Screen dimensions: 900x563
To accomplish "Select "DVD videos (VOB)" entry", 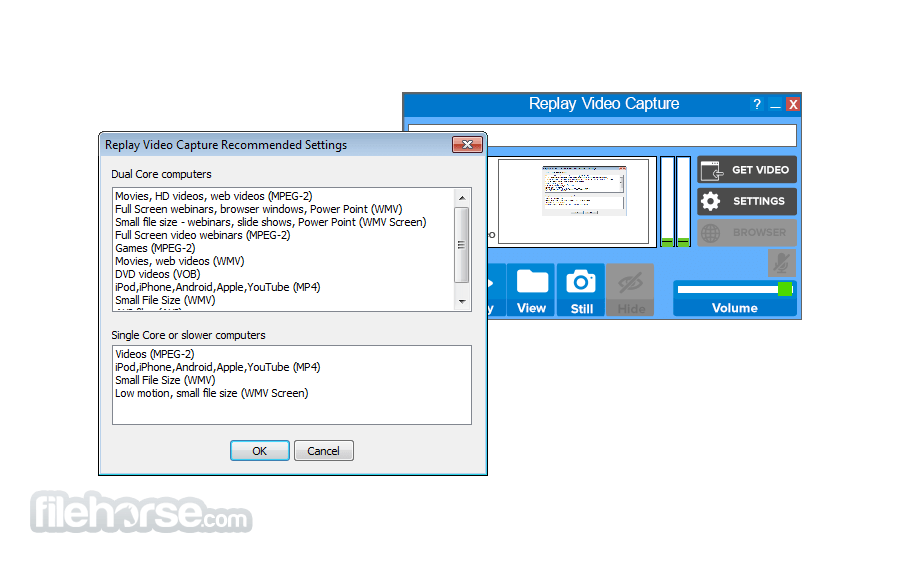I will (158, 274).
